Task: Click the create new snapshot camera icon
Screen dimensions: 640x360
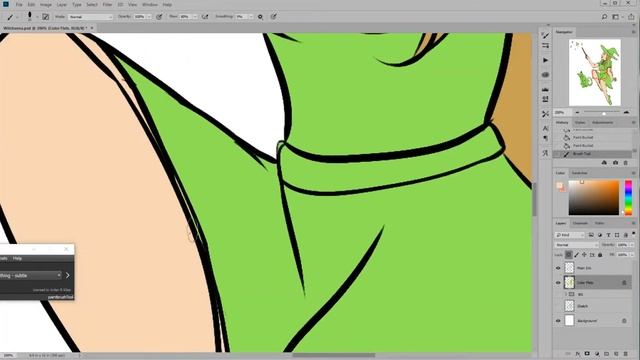Action: click(615, 163)
